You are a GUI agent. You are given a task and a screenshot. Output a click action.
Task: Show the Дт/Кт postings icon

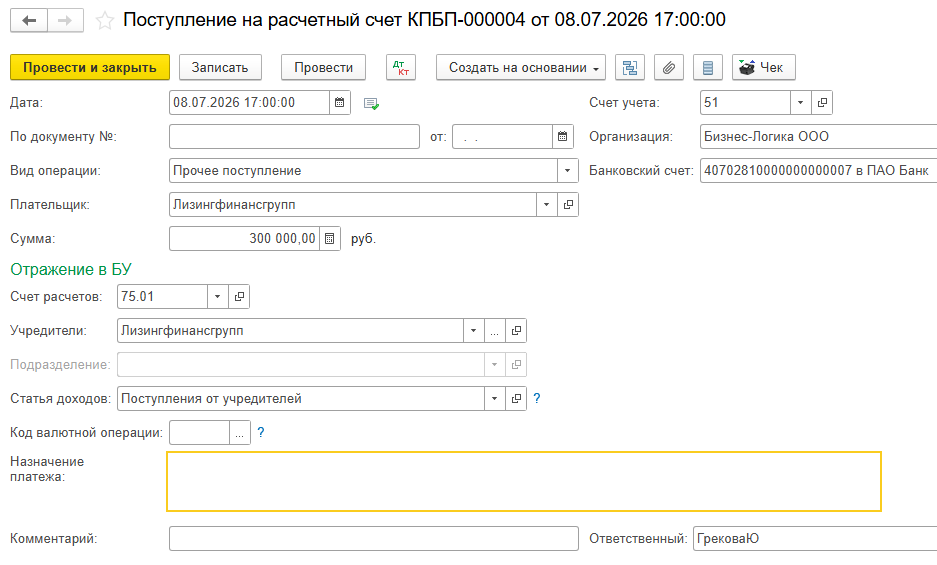coord(401,68)
